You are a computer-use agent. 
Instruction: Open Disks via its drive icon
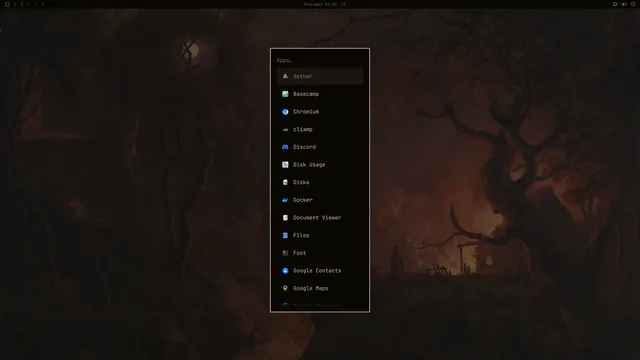coord(285,182)
